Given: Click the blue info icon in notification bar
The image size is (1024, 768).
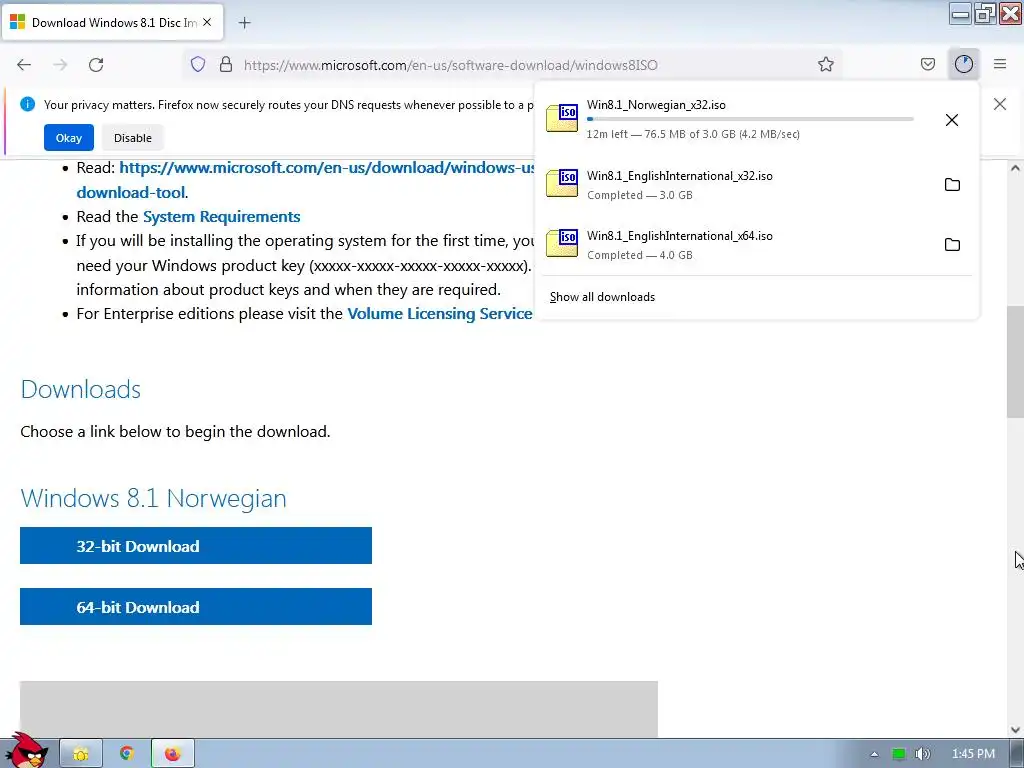Looking at the screenshot, I should point(27,104).
